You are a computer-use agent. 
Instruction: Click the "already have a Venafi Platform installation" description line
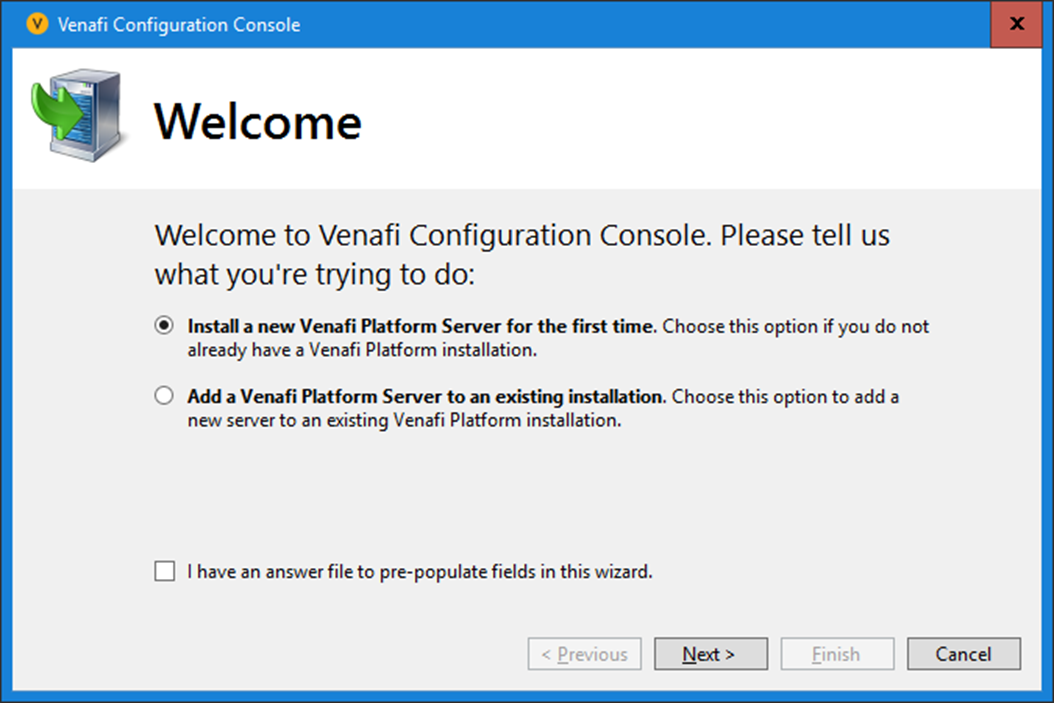tap(363, 350)
